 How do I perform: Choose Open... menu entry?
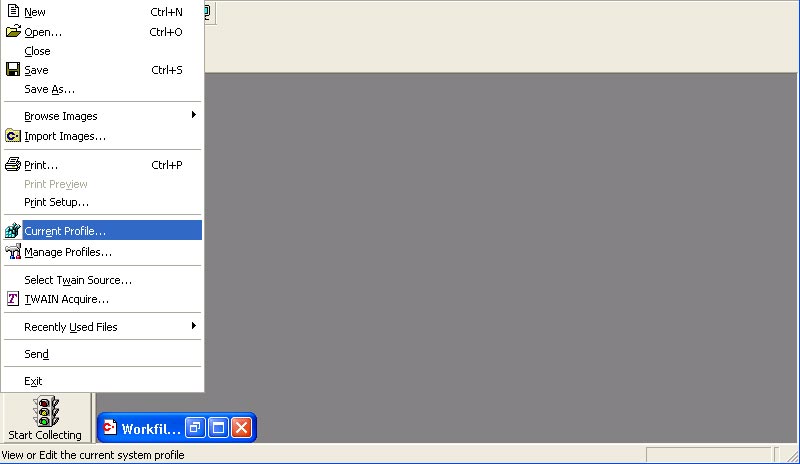point(102,32)
